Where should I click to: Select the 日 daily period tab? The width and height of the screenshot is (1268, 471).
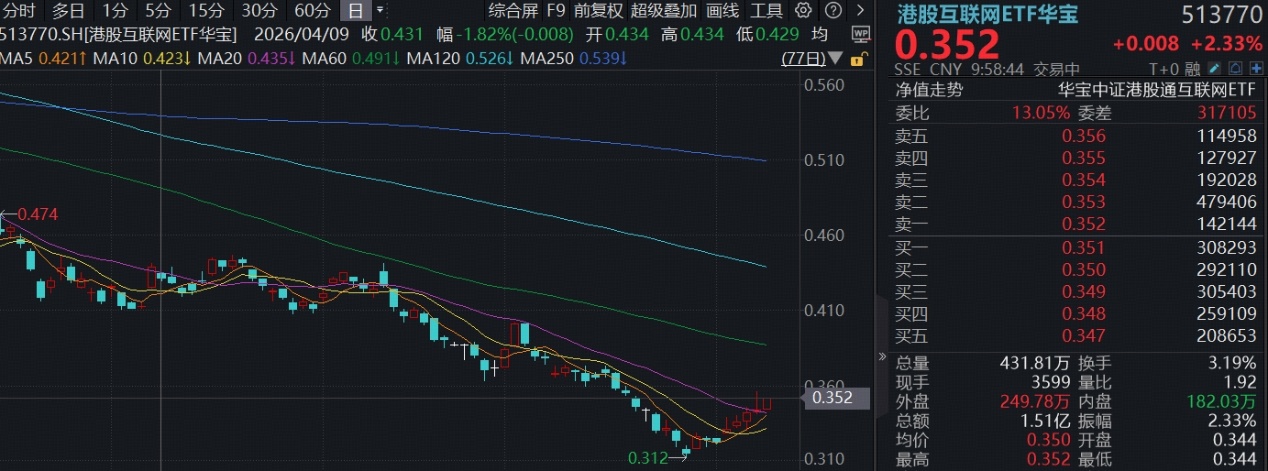tap(354, 11)
